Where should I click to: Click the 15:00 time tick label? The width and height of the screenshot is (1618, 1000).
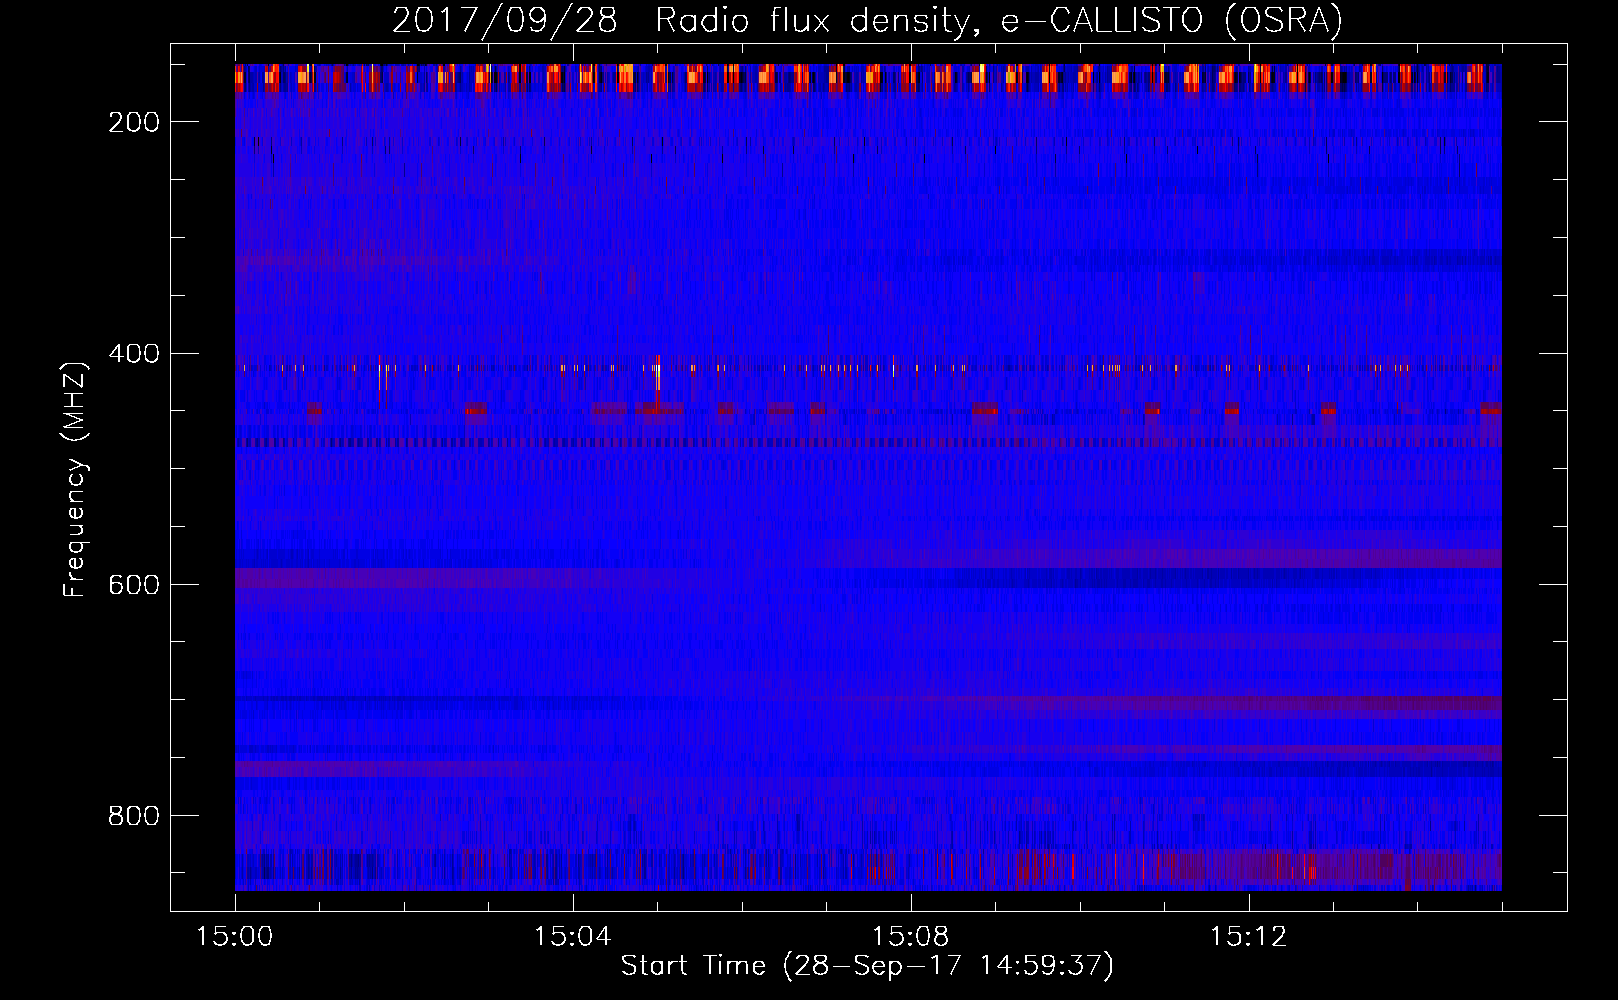(x=235, y=937)
